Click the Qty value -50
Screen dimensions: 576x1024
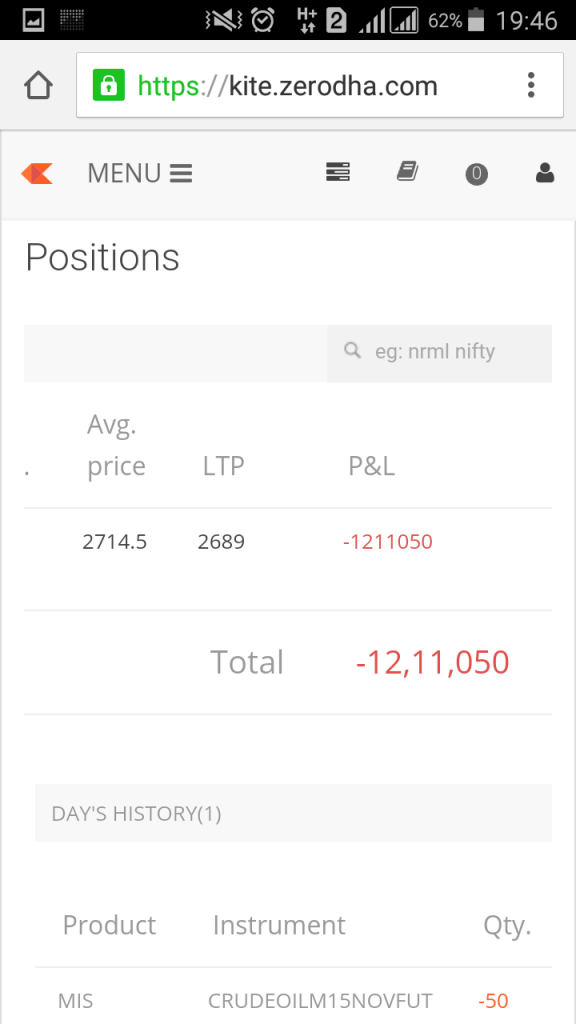click(492, 1000)
